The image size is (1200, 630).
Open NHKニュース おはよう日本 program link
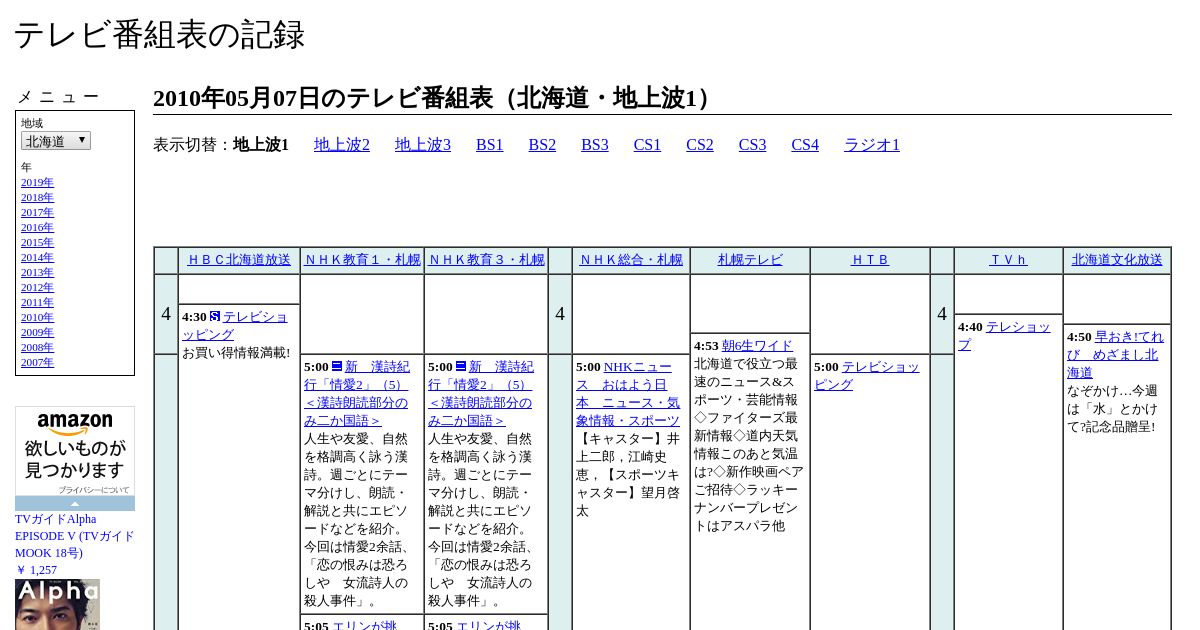point(628,394)
